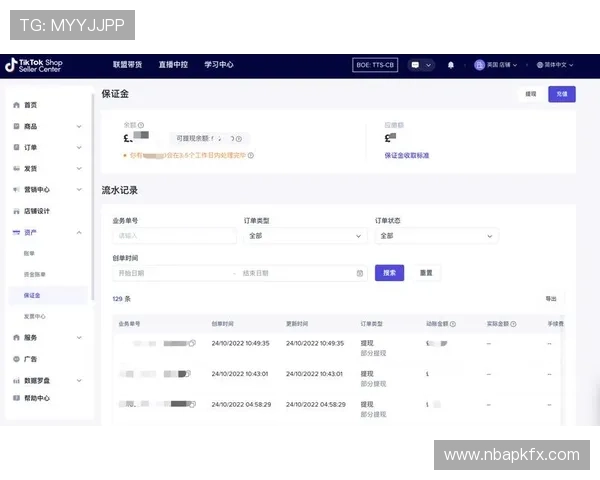Open the 订单状态 dropdown
The height and width of the screenshot is (480, 600).
[x=437, y=236]
